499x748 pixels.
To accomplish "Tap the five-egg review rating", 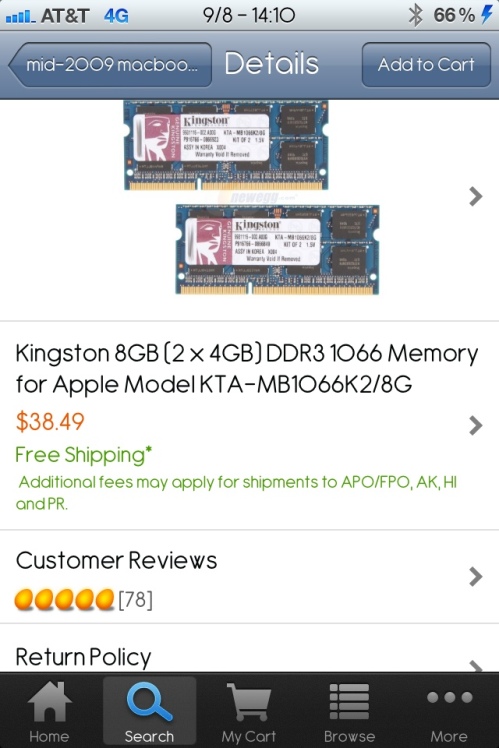I will click(64, 600).
